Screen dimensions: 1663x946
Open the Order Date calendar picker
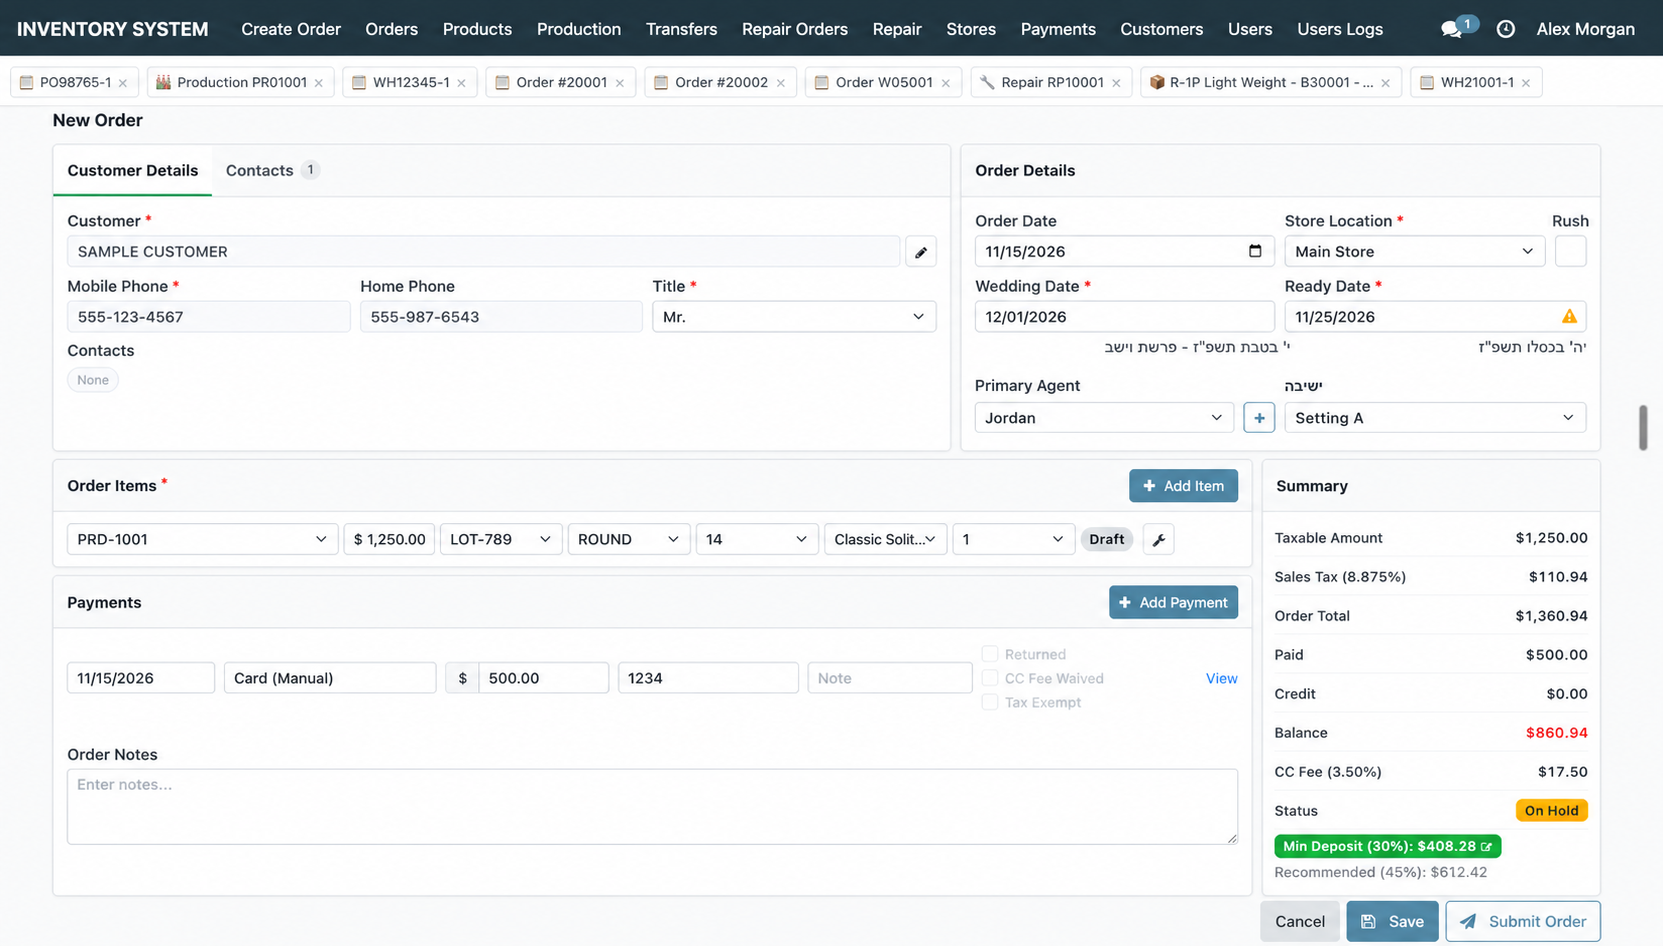(x=1255, y=251)
